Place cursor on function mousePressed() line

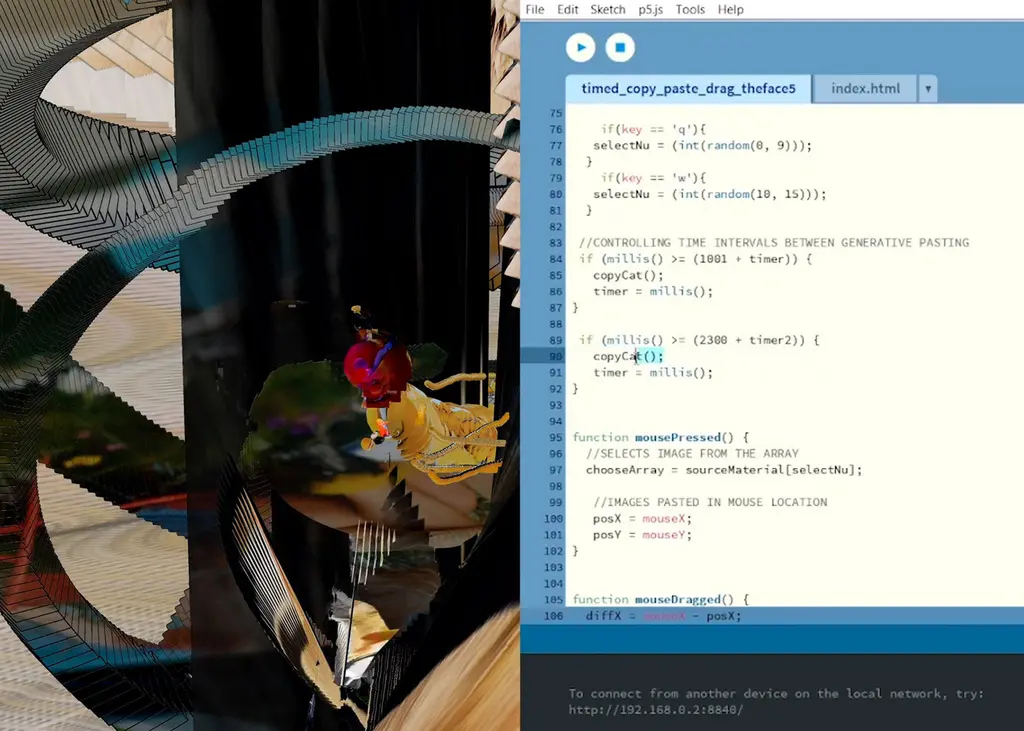[660, 437]
